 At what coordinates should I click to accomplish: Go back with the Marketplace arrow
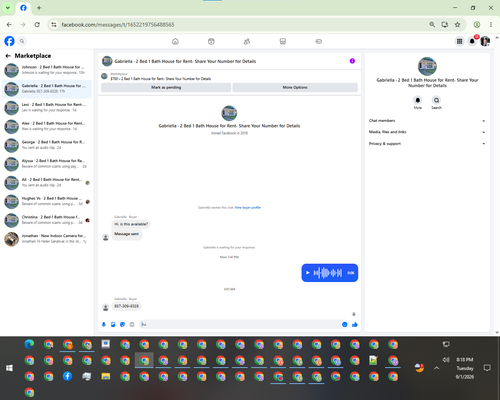(x=8, y=56)
